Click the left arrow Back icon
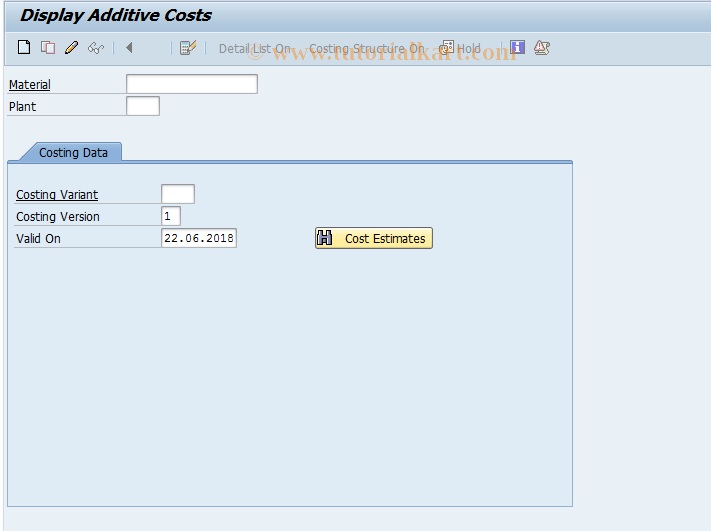This screenshot has height=531, width=711. click(x=129, y=47)
